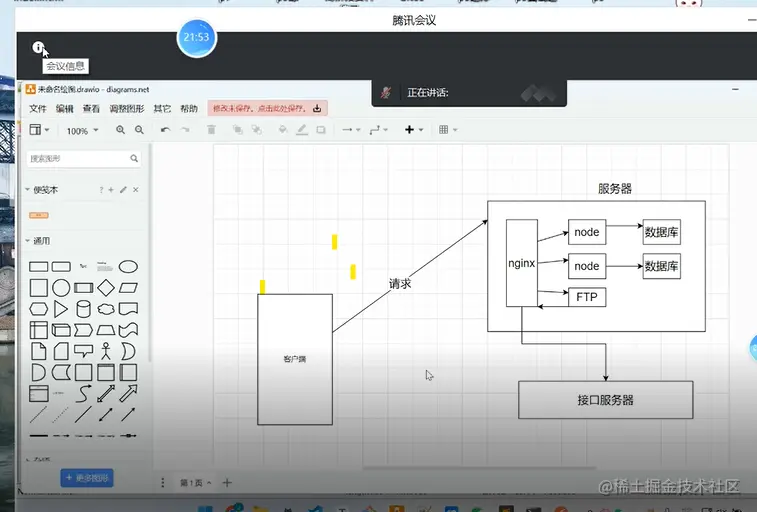757x512 pixels.
Task: Click the scratchpad add plus icon
Action: click(111, 190)
